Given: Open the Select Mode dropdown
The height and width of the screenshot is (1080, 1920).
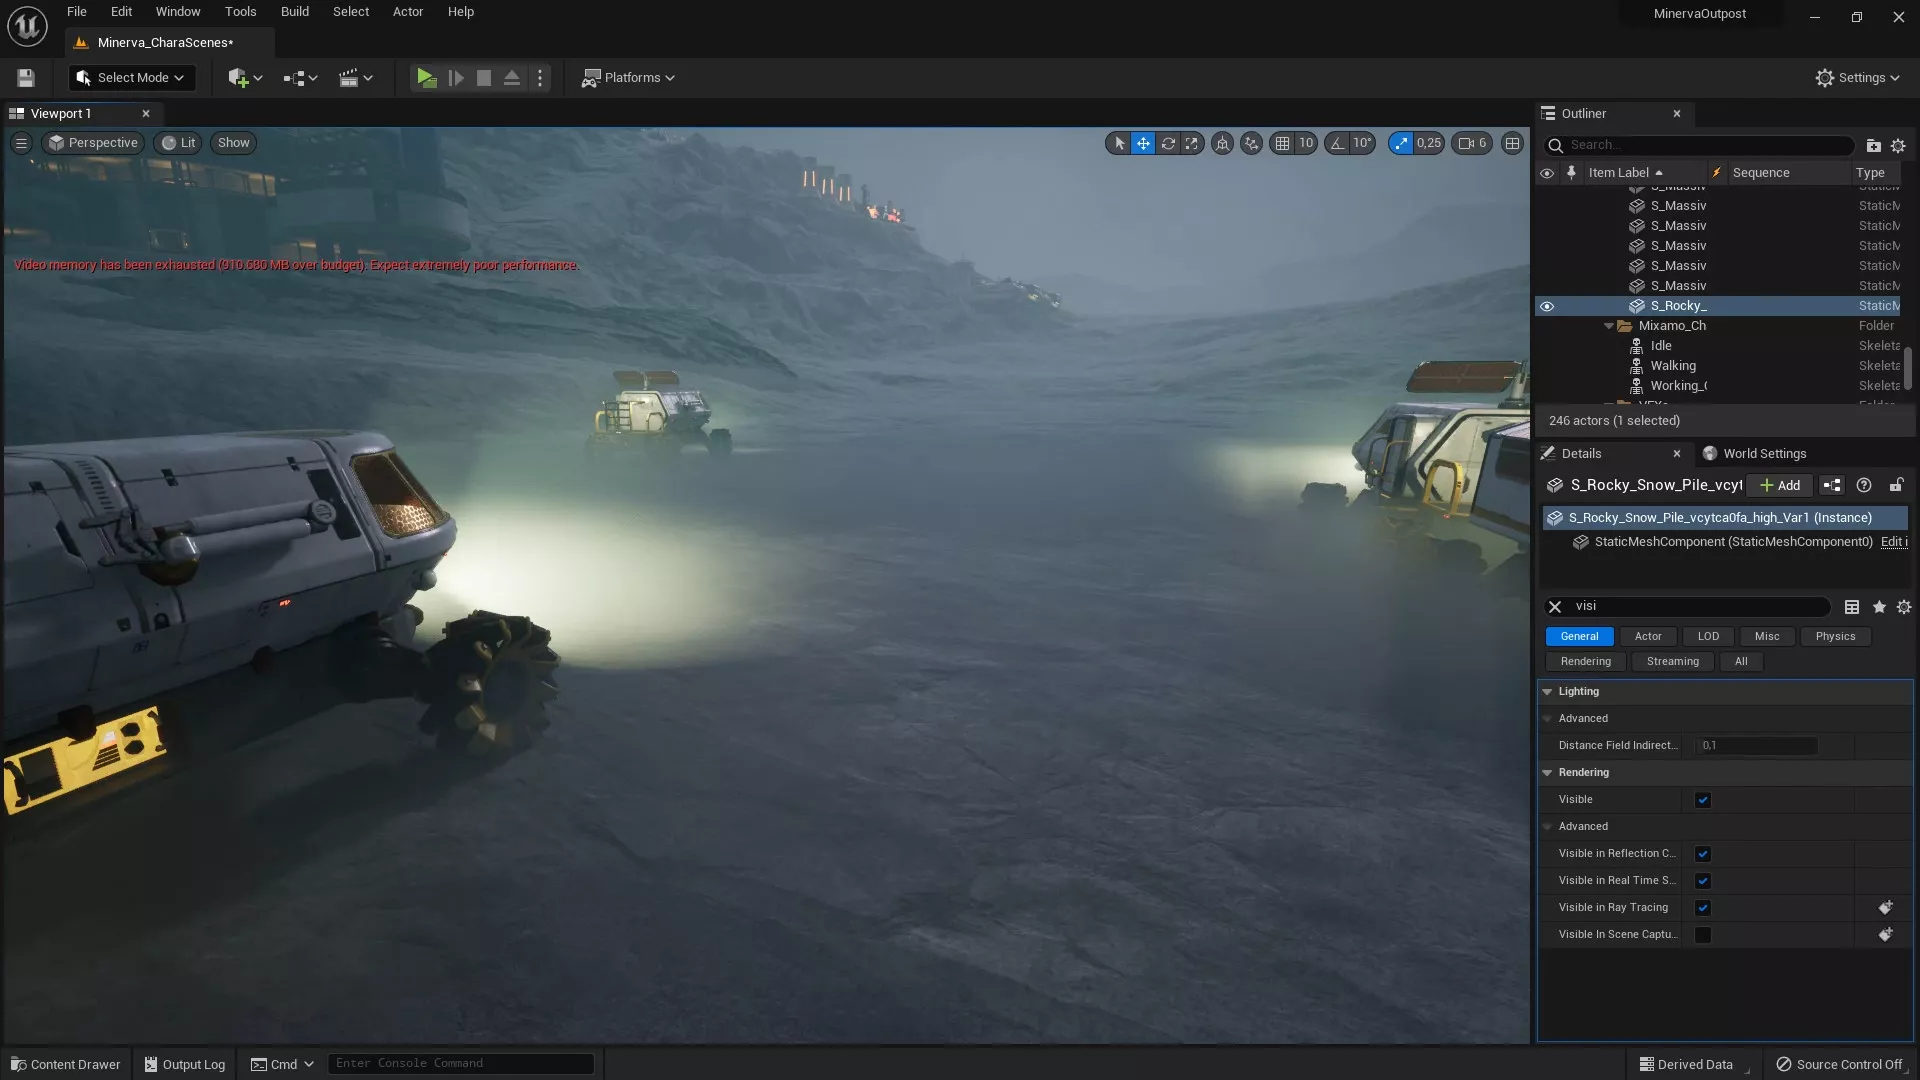Looking at the screenshot, I should tap(131, 78).
